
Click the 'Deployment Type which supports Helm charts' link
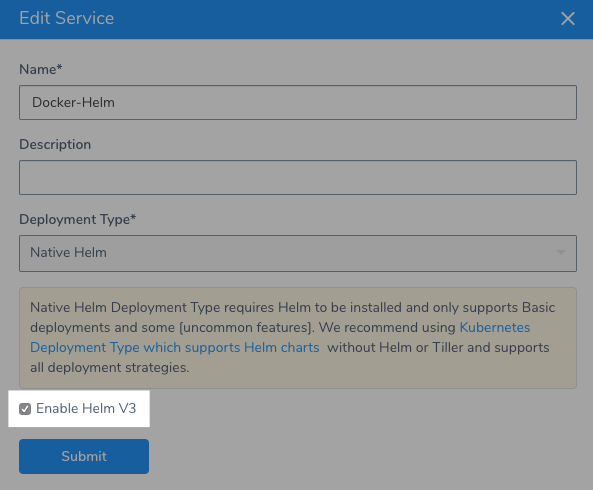click(x=175, y=347)
